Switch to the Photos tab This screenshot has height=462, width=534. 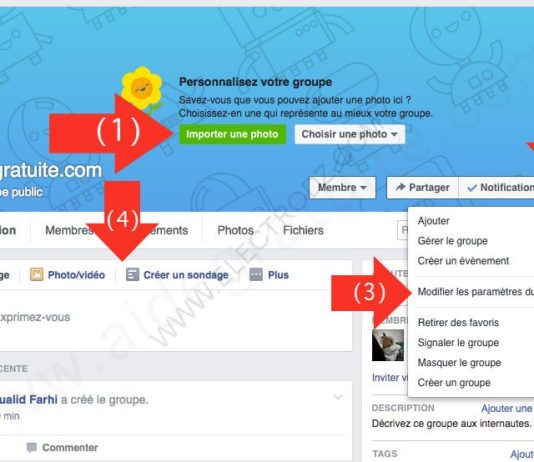coord(235,230)
